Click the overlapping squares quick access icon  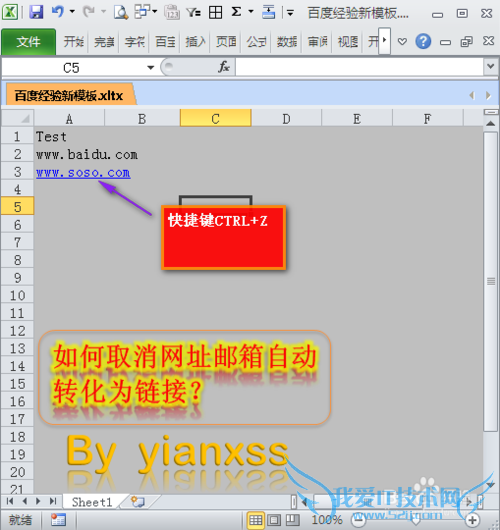click(x=142, y=12)
